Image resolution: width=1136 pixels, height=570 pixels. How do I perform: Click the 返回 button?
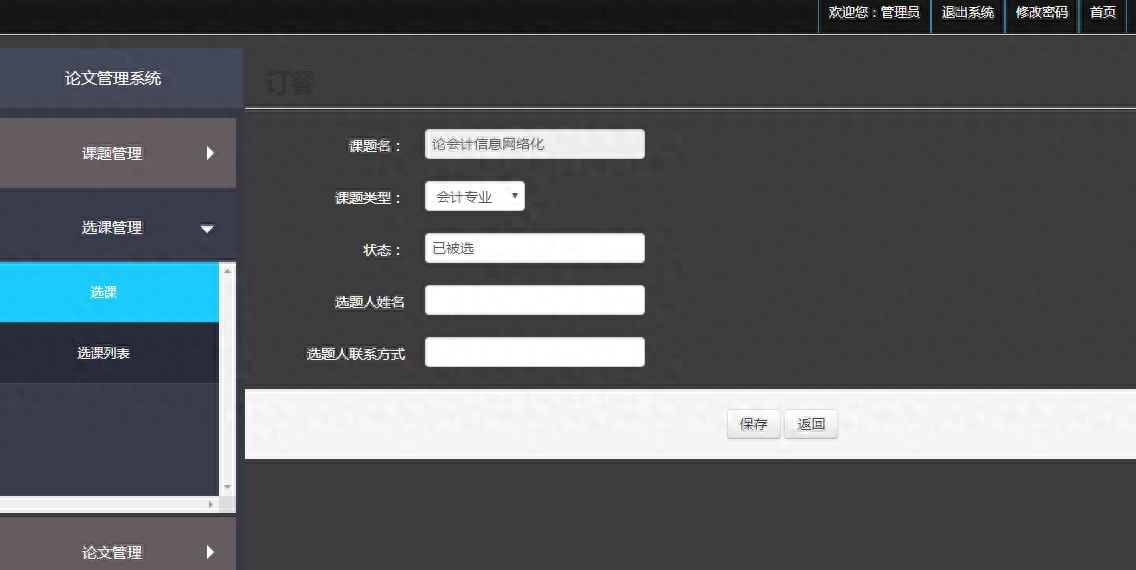point(811,424)
